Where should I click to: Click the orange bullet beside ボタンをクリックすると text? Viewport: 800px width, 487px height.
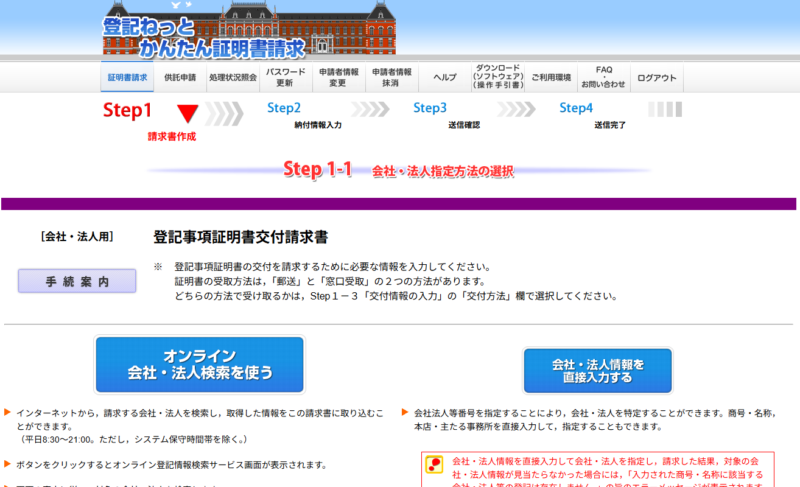8,464
